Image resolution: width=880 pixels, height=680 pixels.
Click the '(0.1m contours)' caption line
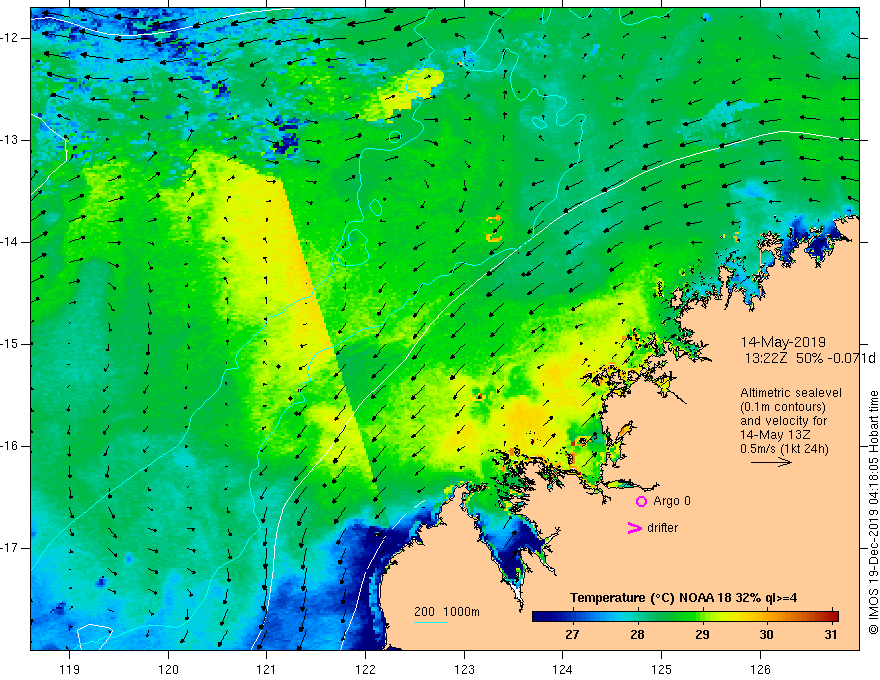click(x=783, y=407)
